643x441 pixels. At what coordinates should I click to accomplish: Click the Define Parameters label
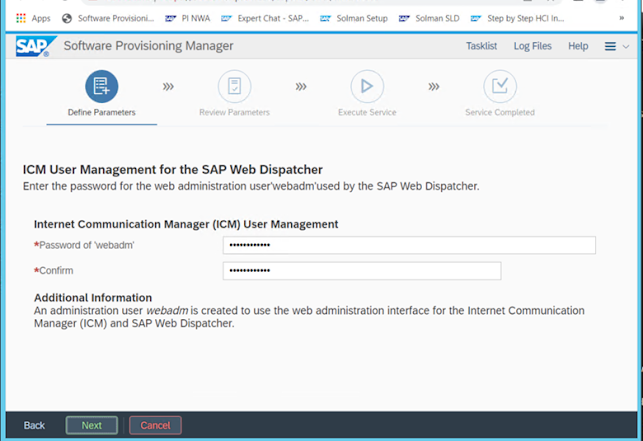(102, 112)
